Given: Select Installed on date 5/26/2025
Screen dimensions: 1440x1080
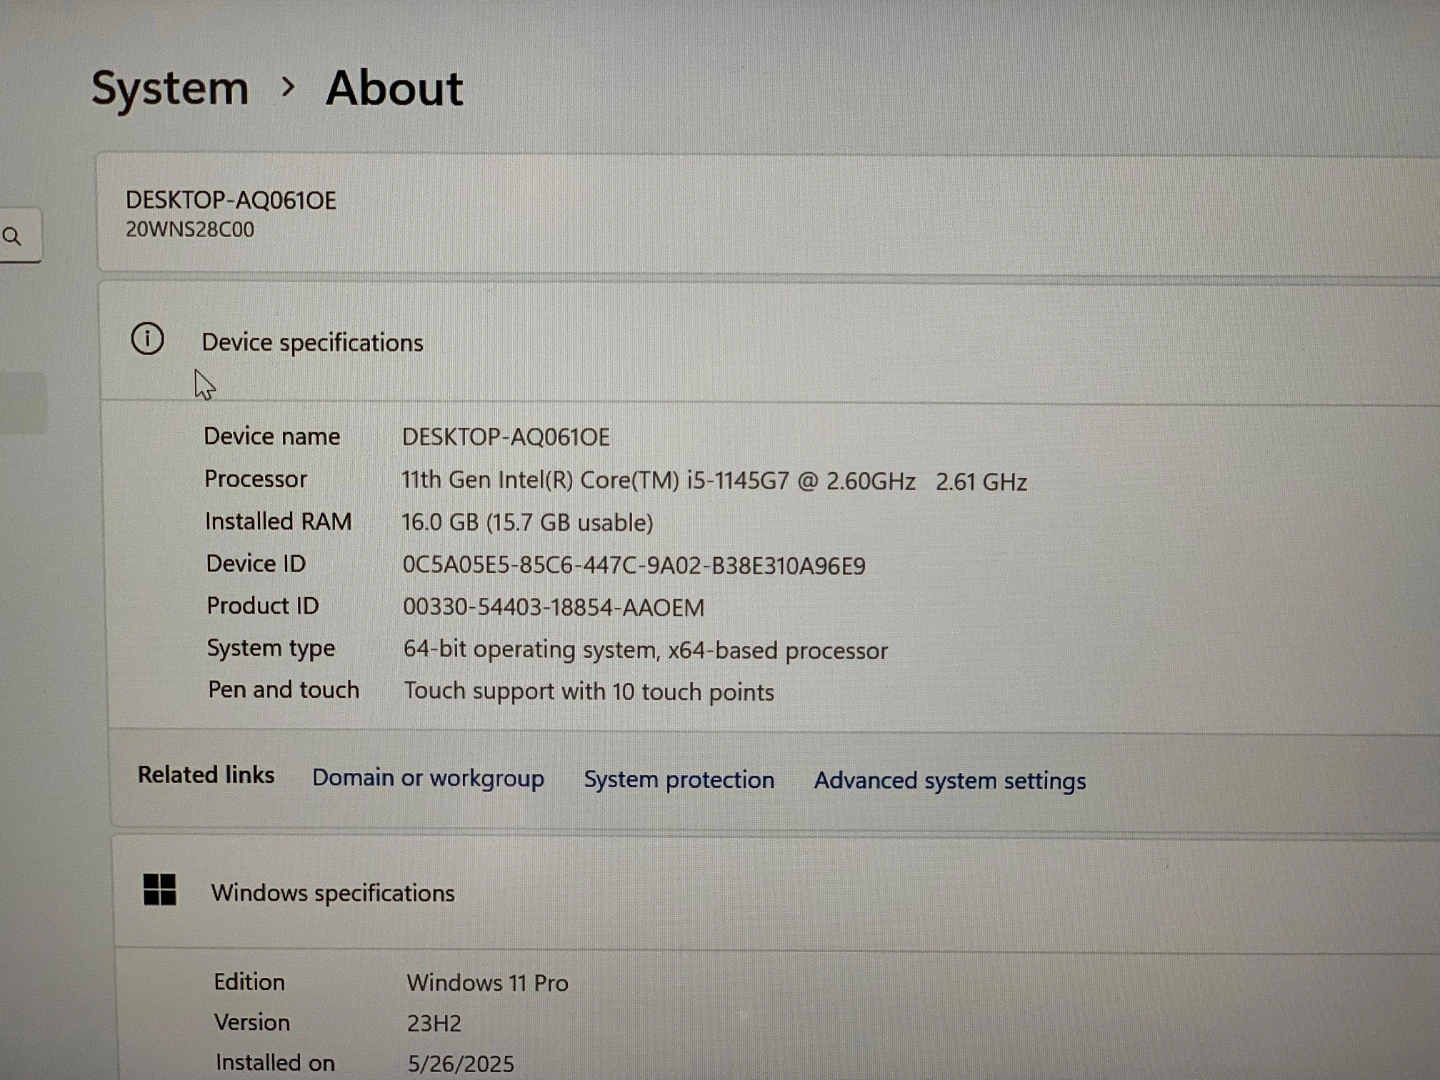Looking at the screenshot, I should [461, 1064].
